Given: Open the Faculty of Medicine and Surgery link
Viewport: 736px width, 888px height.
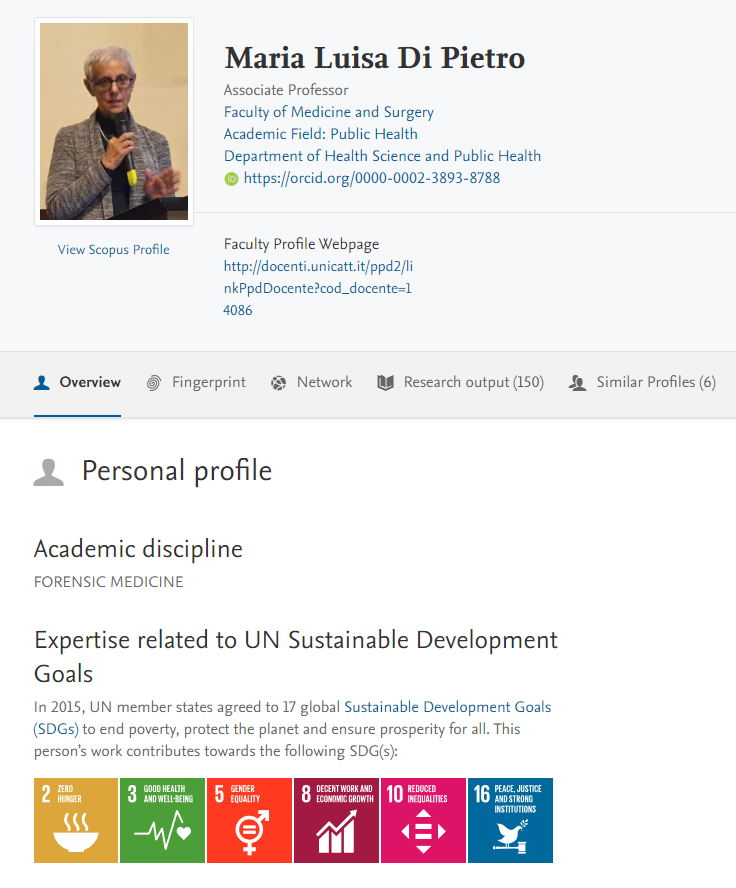Looking at the screenshot, I should 329,112.
